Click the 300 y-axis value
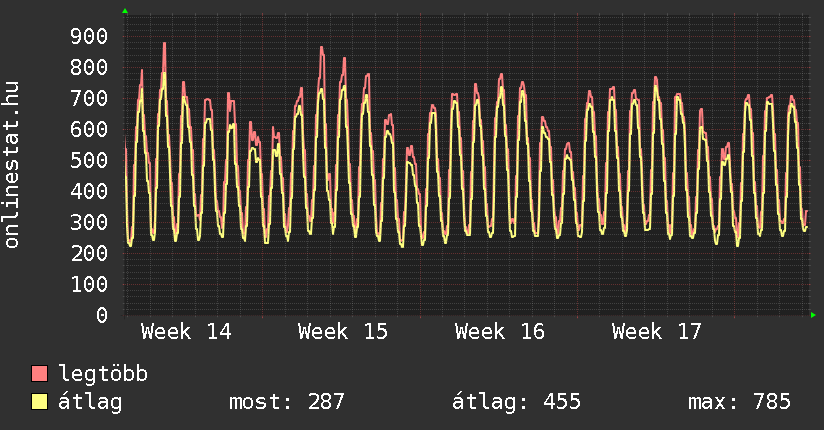The image size is (824, 430). [89, 223]
